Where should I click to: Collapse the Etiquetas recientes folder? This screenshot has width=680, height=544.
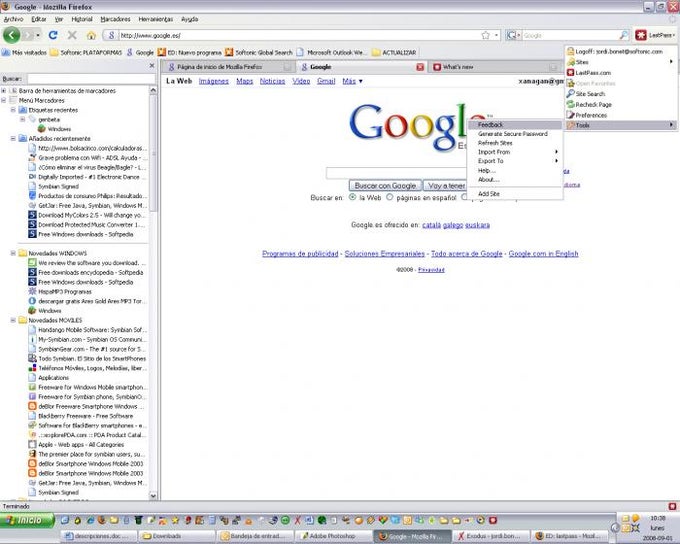coord(13,110)
